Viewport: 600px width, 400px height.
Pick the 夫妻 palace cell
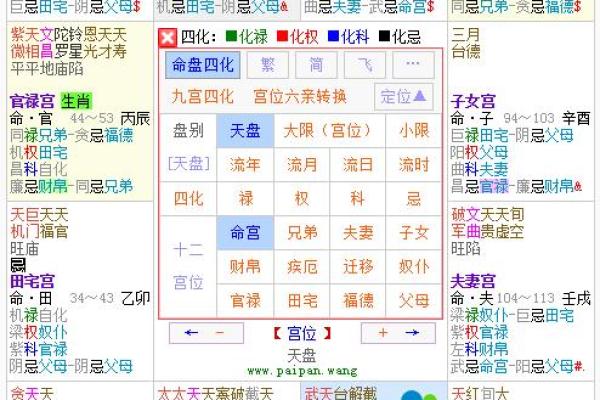pyautogui.click(x=358, y=232)
